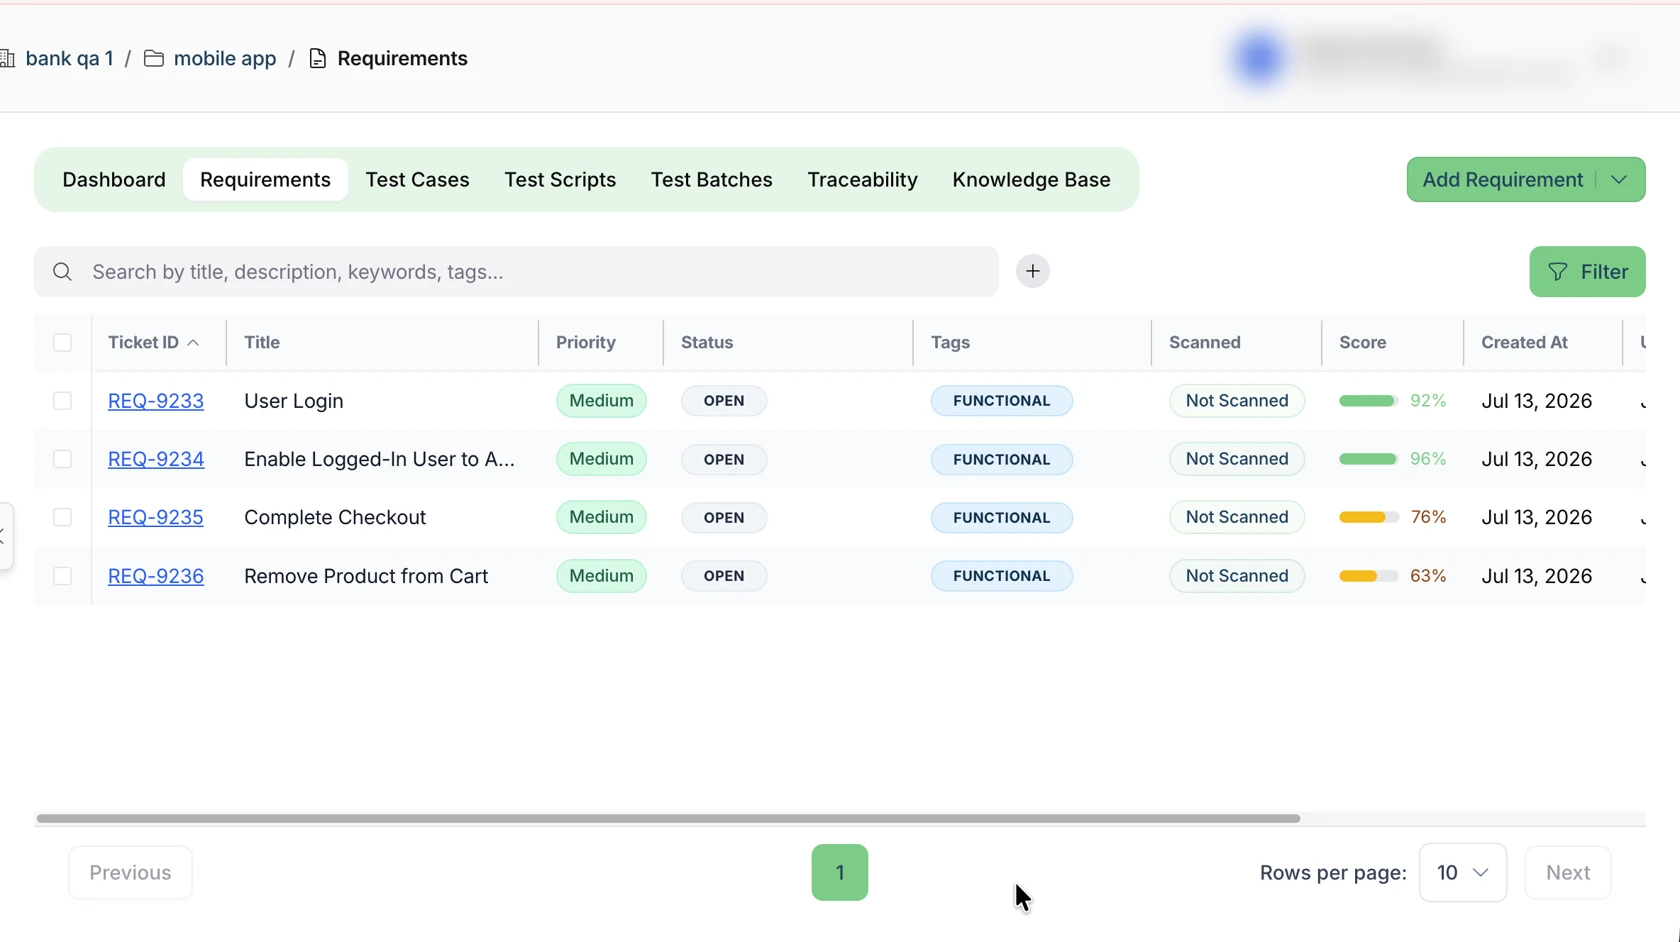Click the plus icon beside the search bar
This screenshot has width=1680, height=942.
click(1032, 271)
